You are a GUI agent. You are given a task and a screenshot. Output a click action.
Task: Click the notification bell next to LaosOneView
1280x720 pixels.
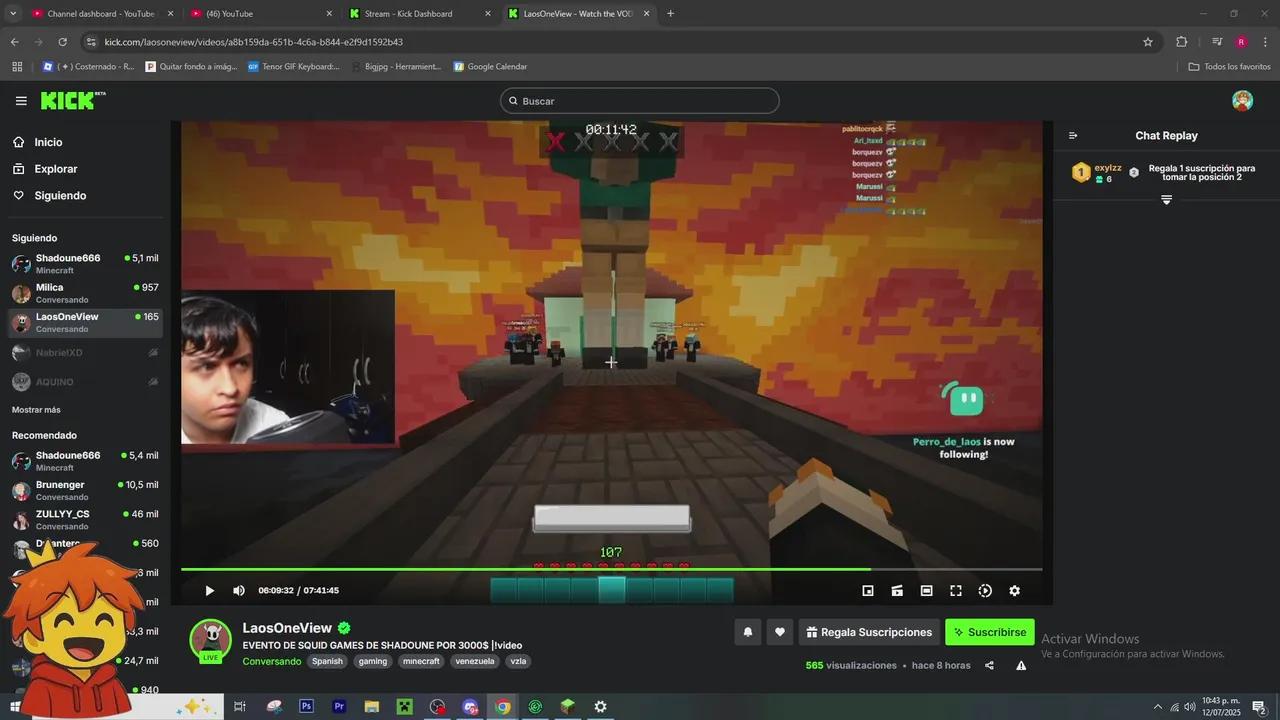[747, 632]
